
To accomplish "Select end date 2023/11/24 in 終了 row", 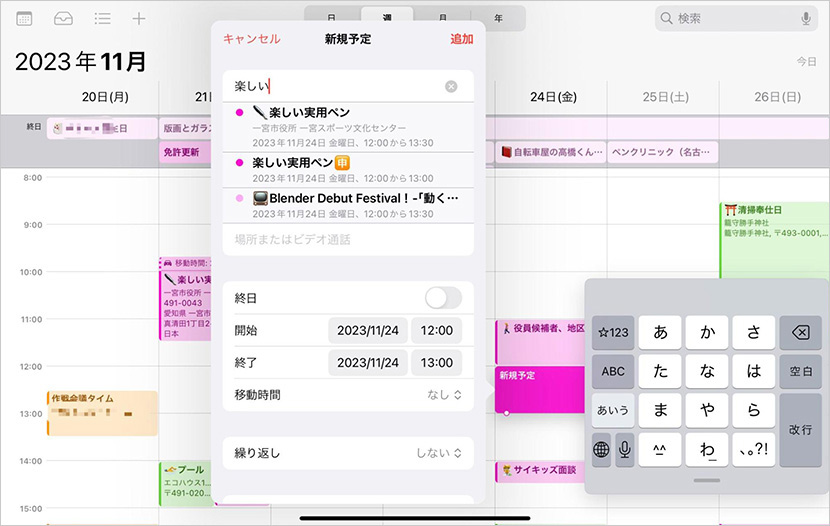I will 368,362.
